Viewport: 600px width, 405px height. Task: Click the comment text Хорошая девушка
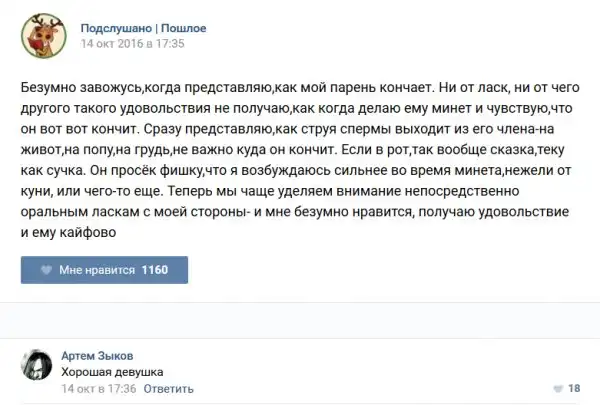(x=112, y=372)
